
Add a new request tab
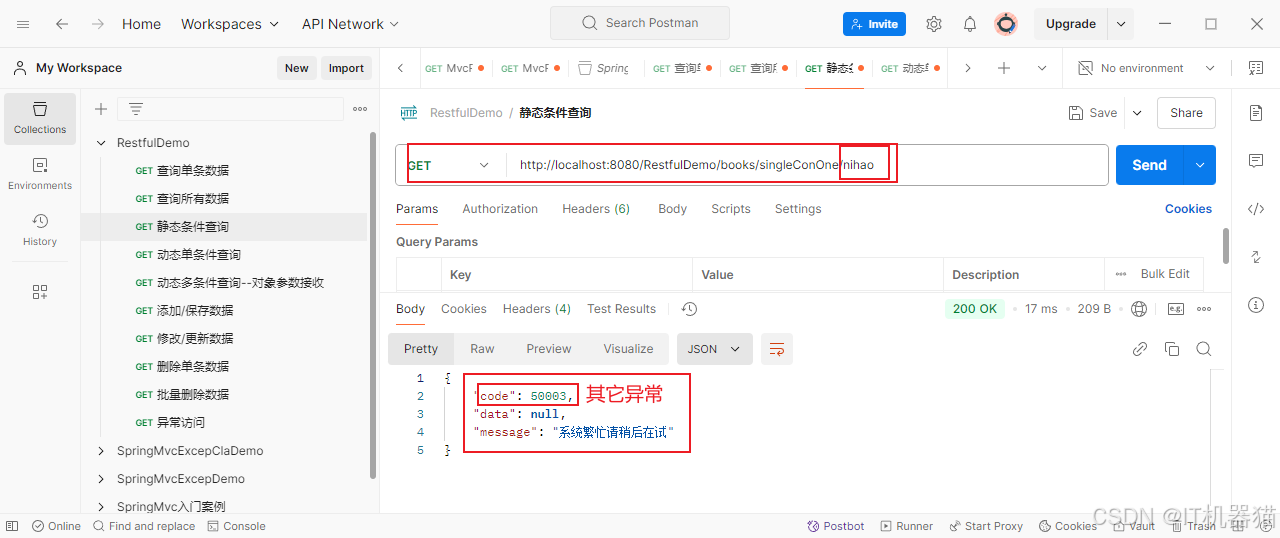point(1004,68)
